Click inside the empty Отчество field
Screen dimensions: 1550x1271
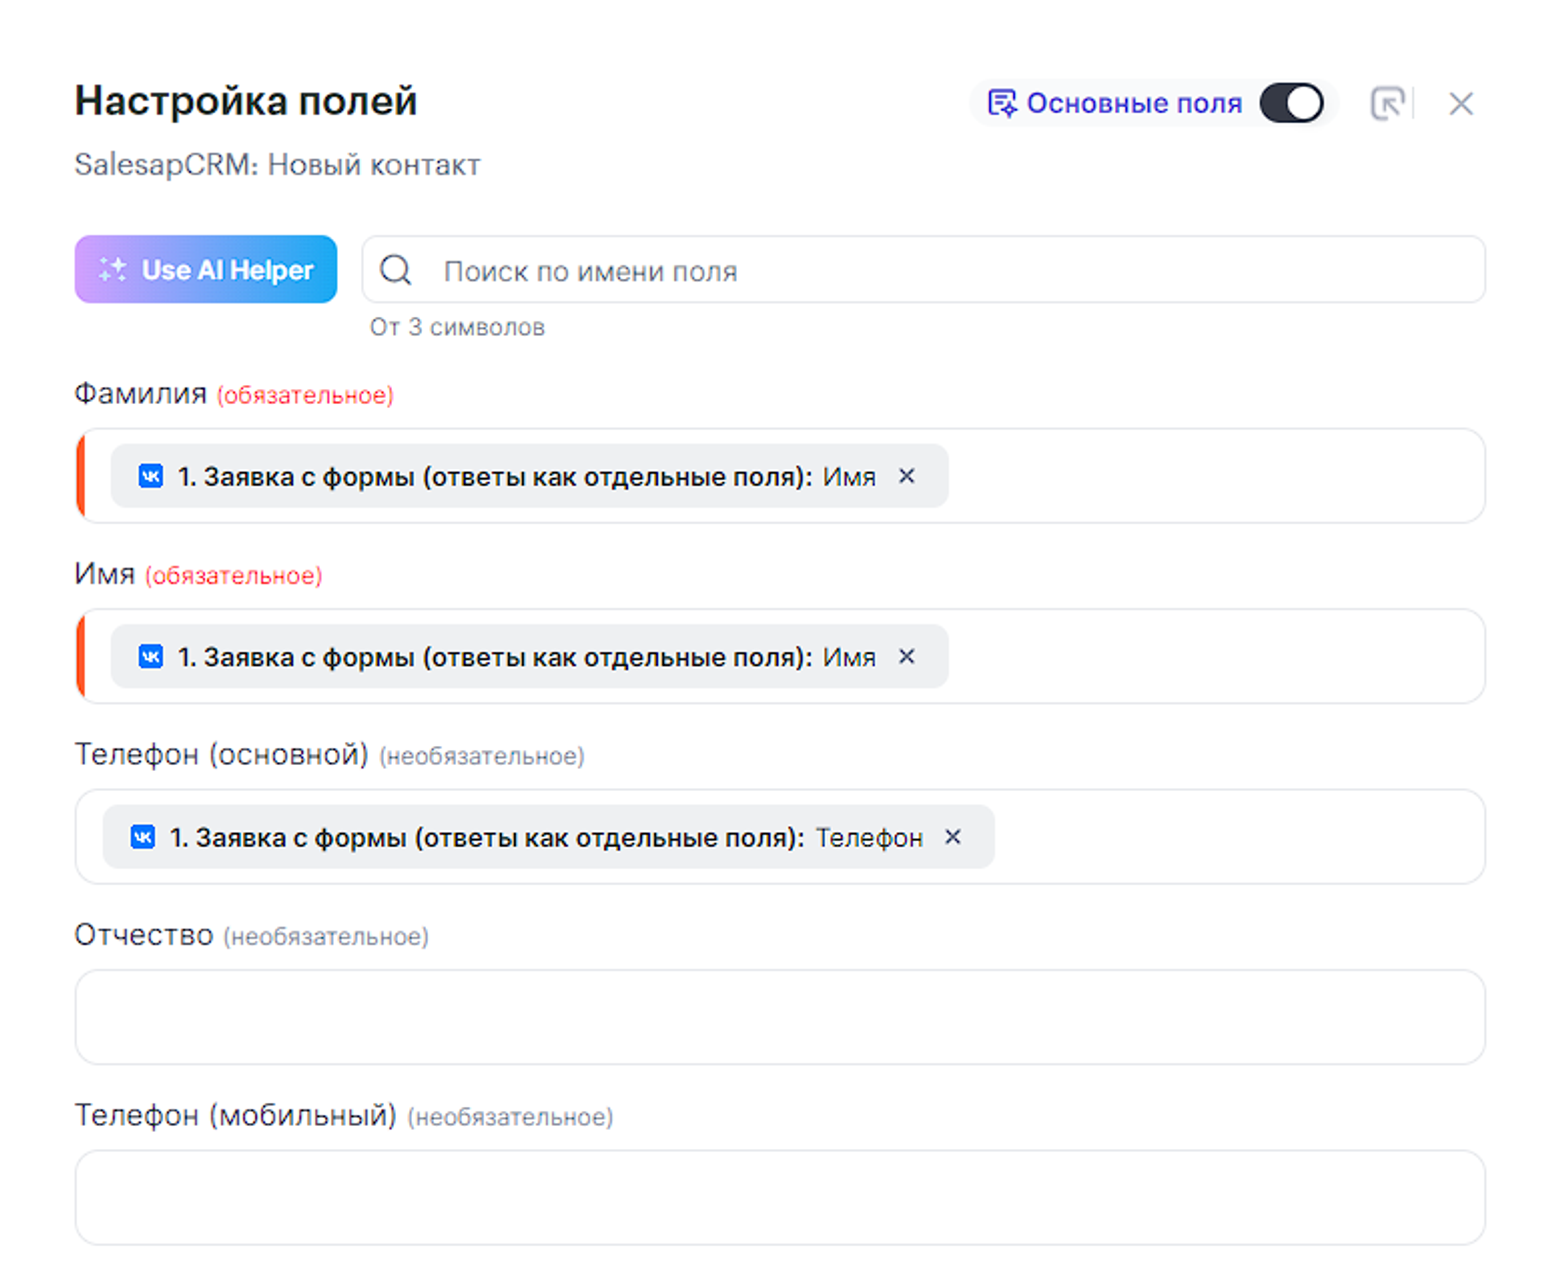[x=780, y=1017]
